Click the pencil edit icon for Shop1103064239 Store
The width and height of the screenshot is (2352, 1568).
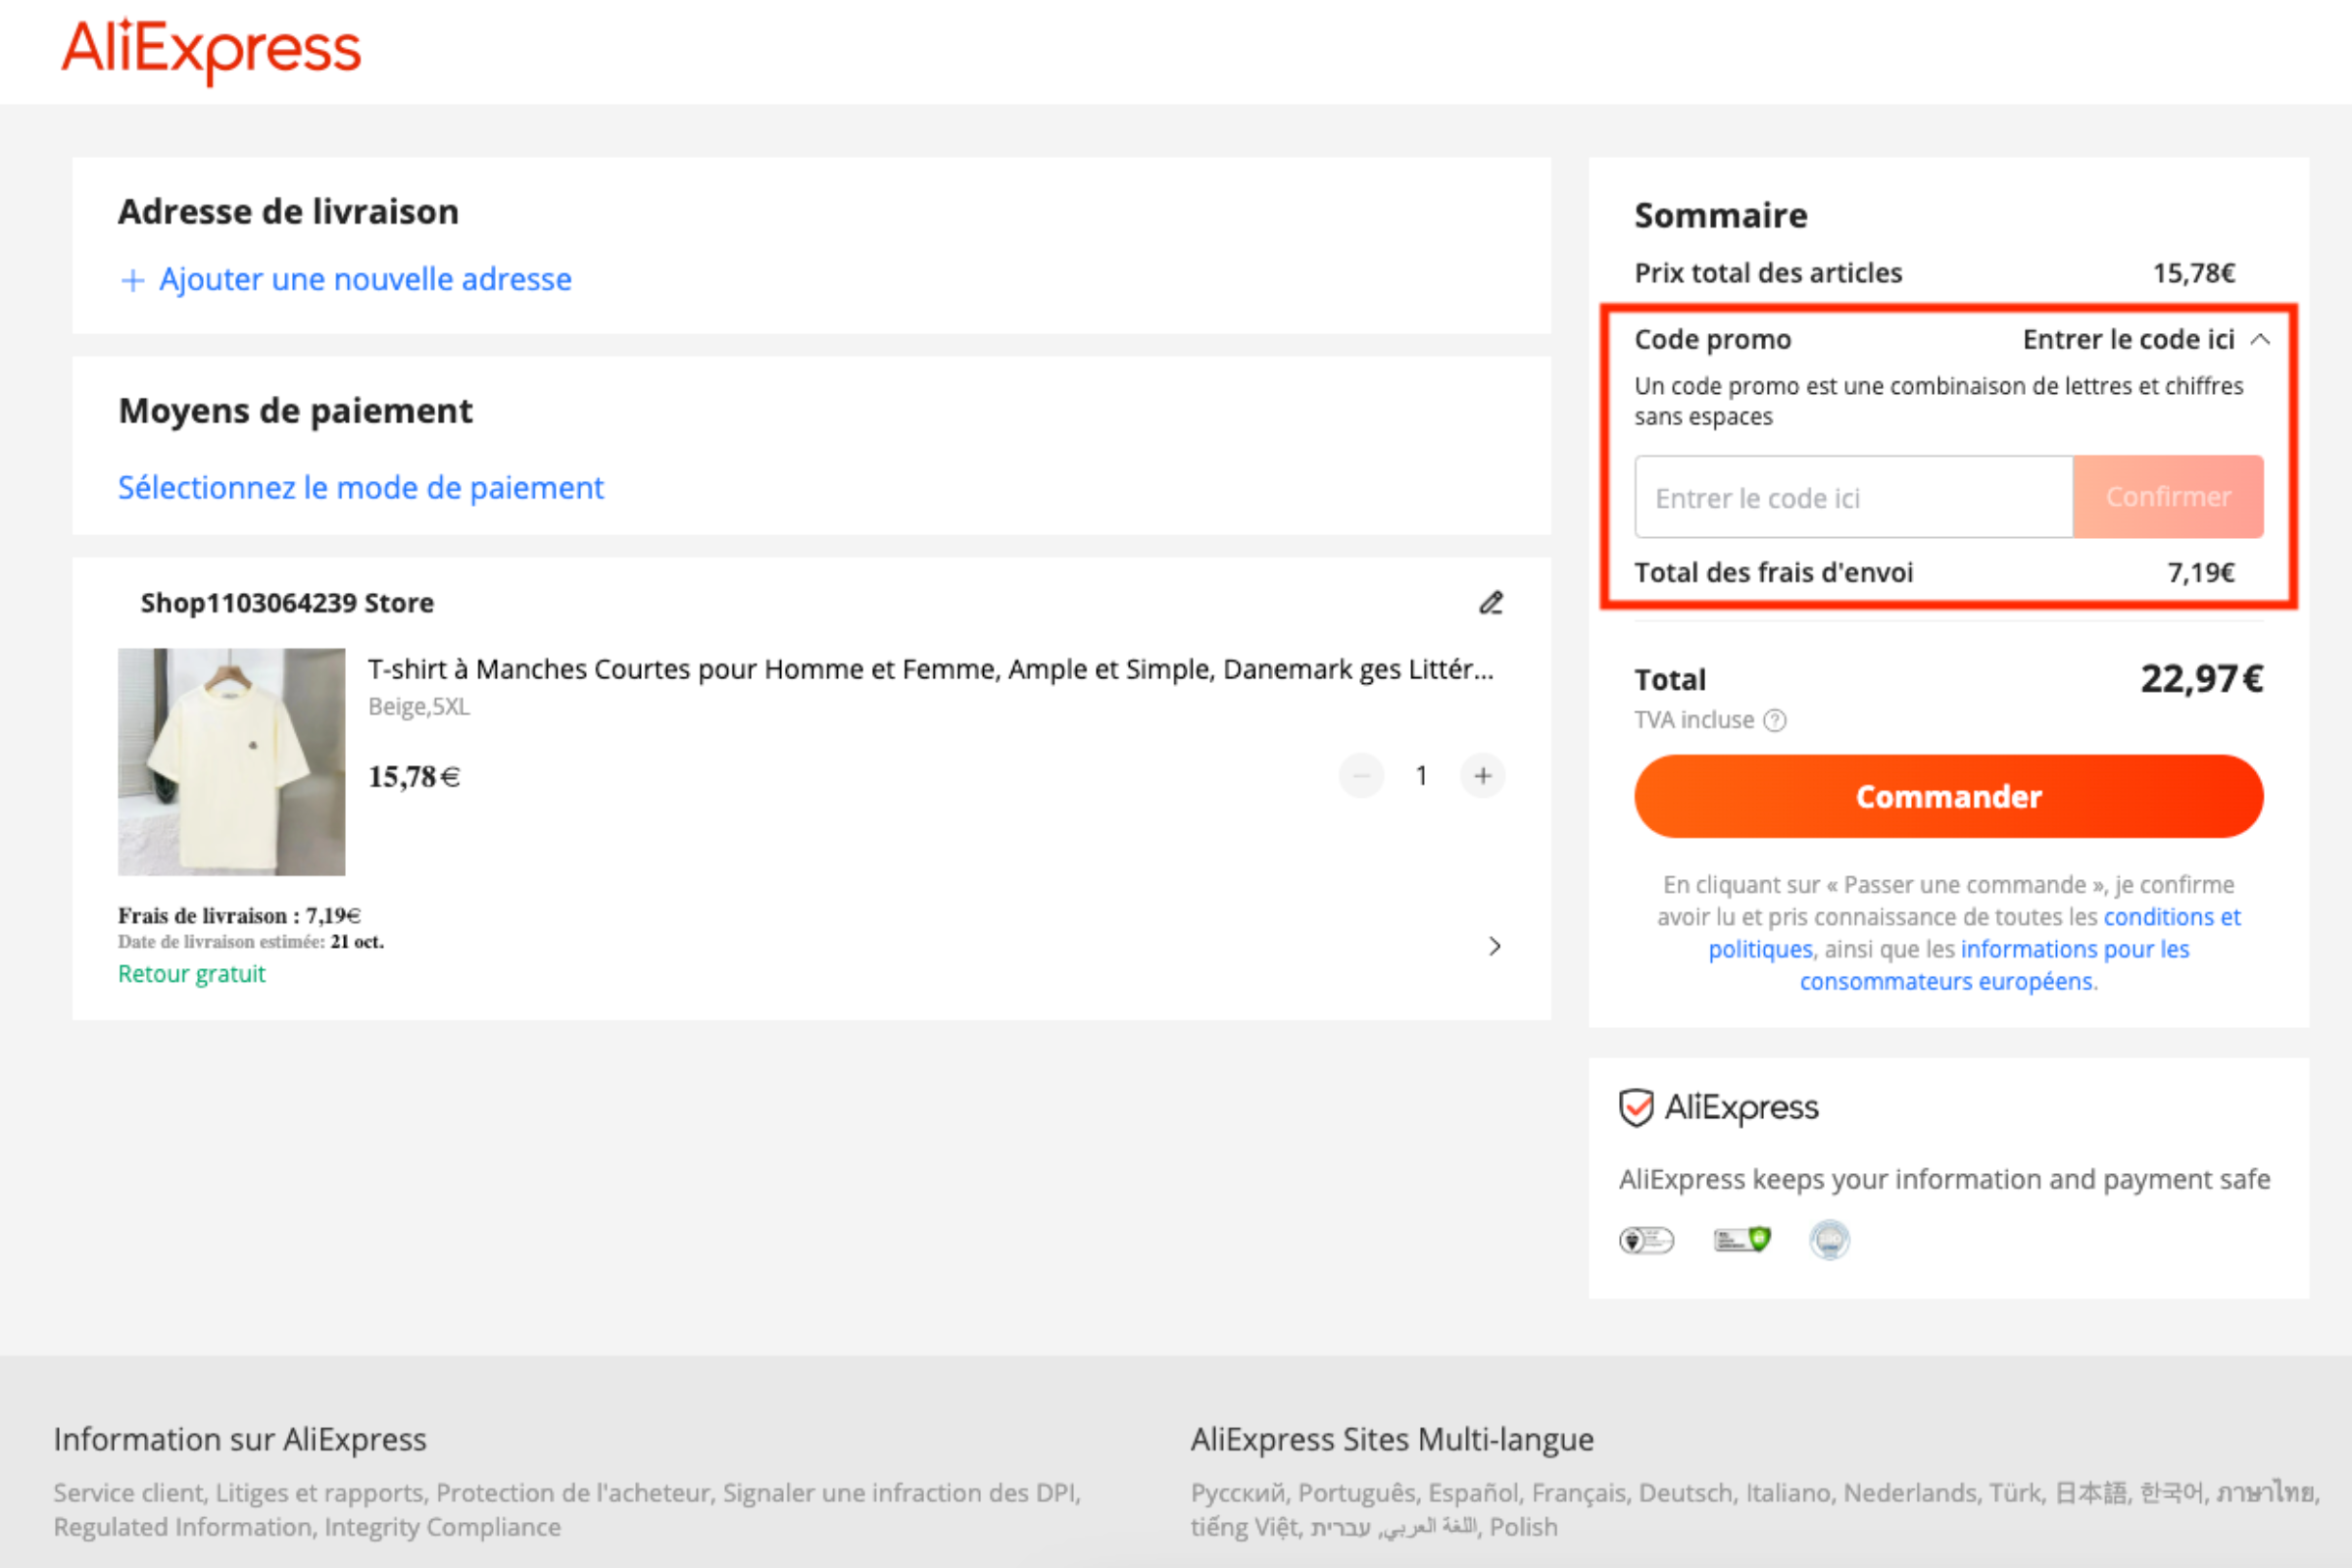[x=1491, y=603]
